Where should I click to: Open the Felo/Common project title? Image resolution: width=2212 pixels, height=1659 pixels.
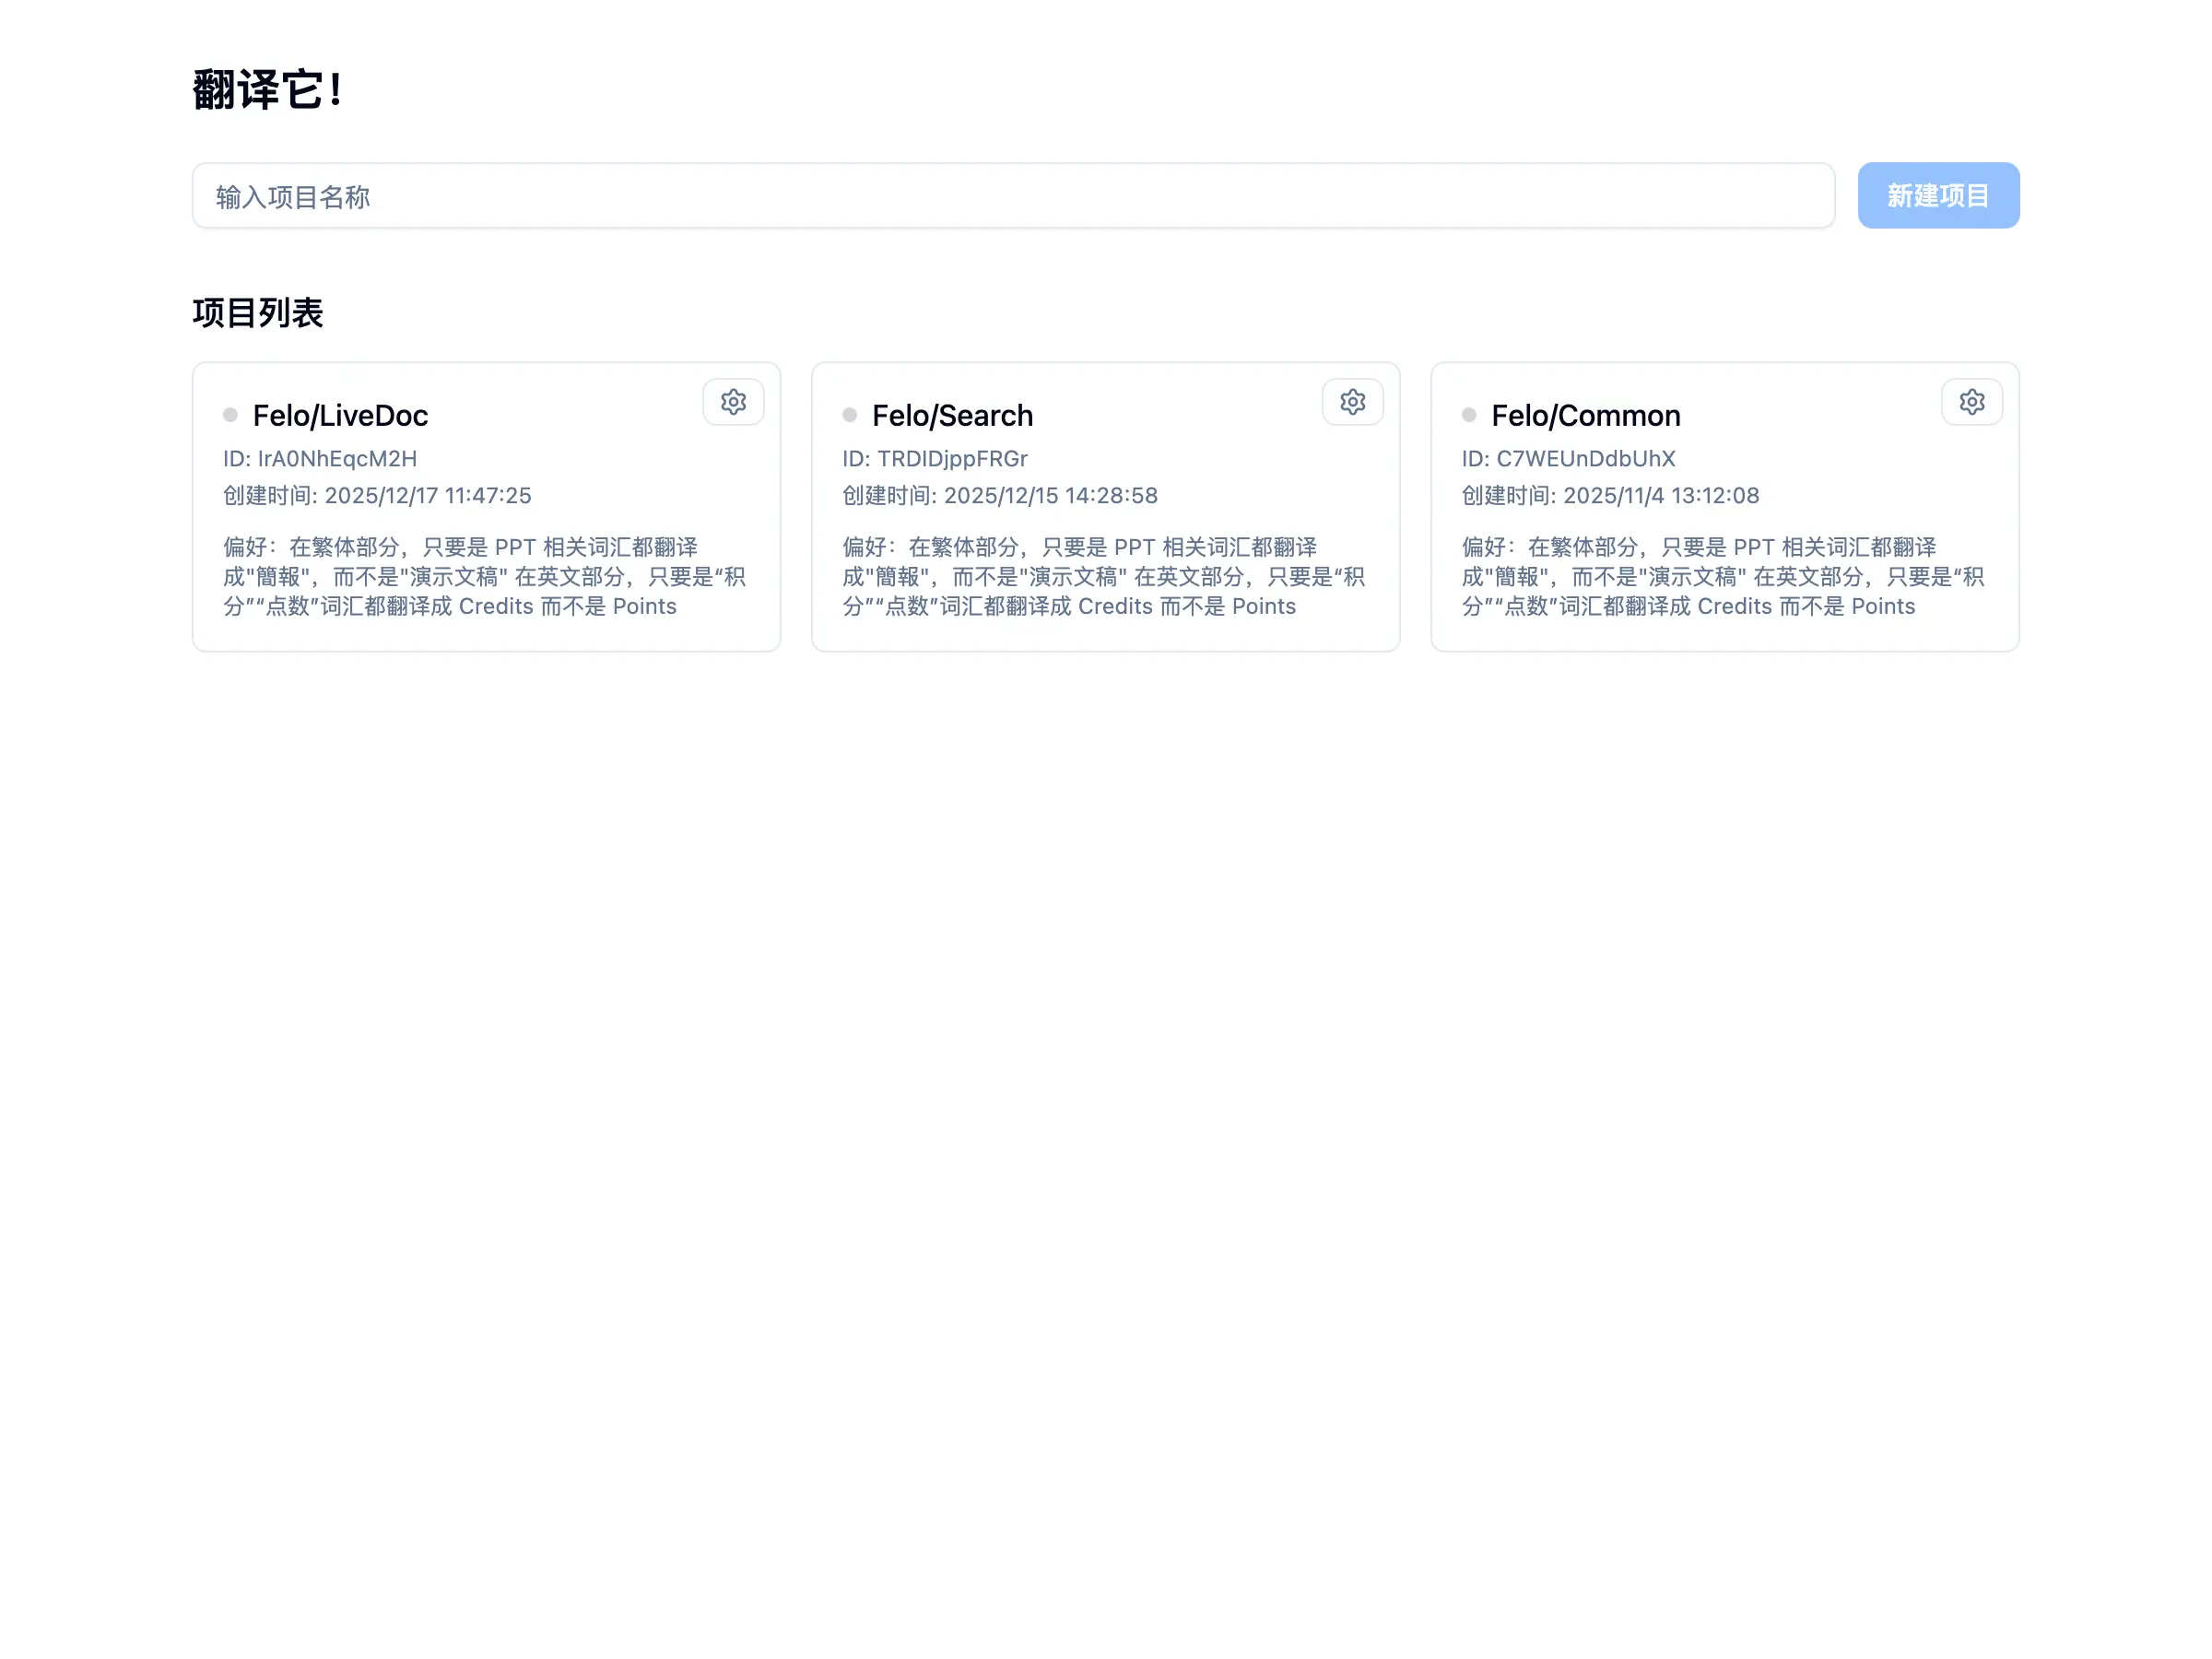[x=1585, y=415]
